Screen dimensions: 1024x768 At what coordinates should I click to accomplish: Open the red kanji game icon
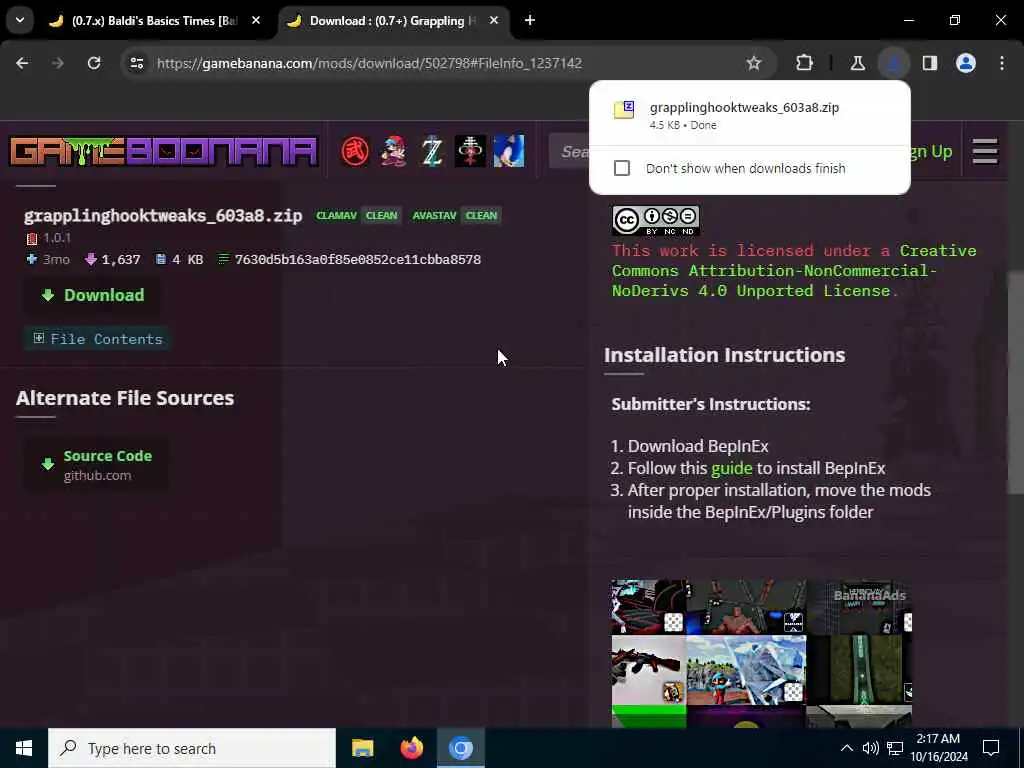point(355,152)
